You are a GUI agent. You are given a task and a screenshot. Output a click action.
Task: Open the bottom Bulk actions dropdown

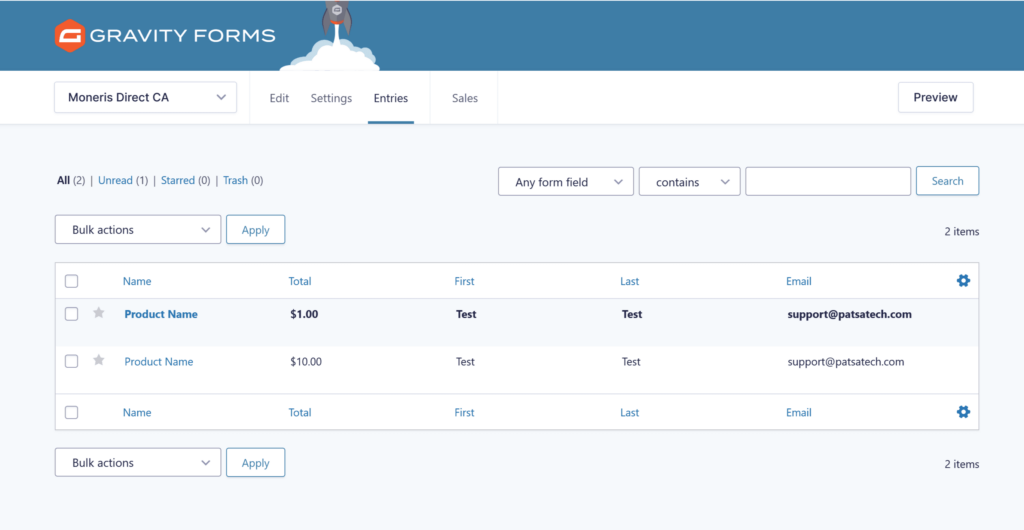click(x=138, y=462)
